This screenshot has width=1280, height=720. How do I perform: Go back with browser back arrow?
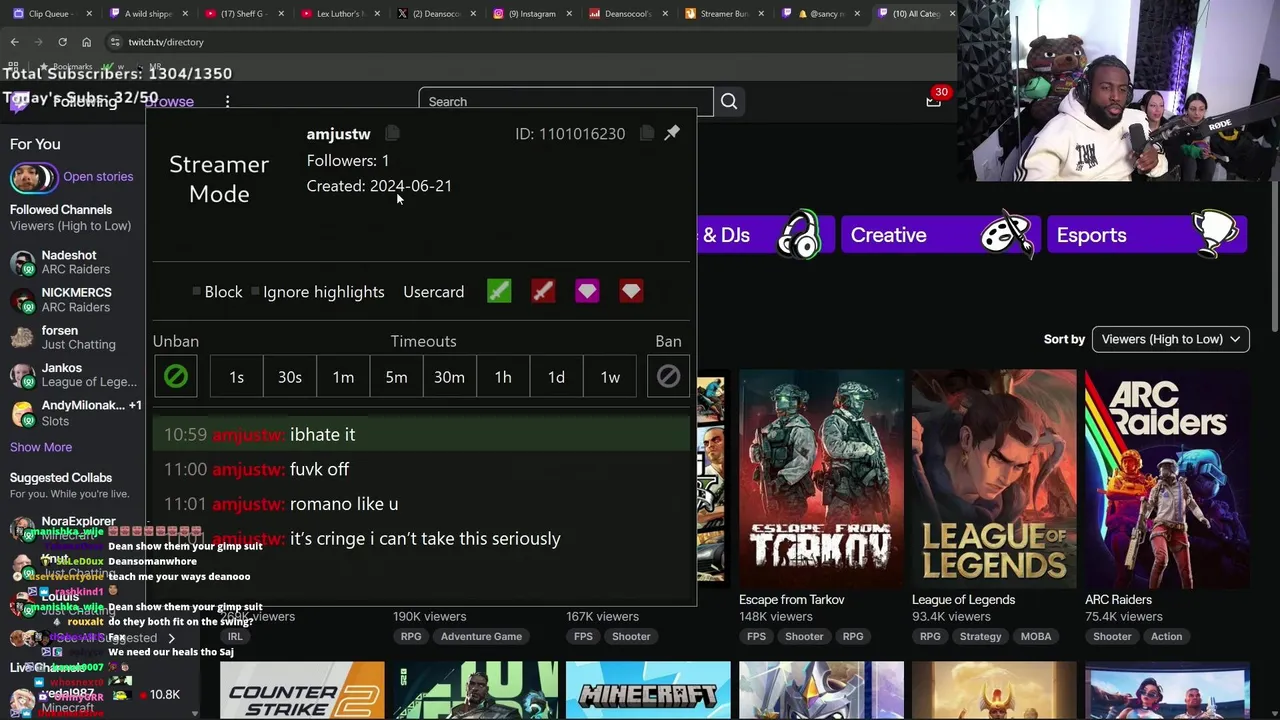pyautogui.click(x=14, y=42)
